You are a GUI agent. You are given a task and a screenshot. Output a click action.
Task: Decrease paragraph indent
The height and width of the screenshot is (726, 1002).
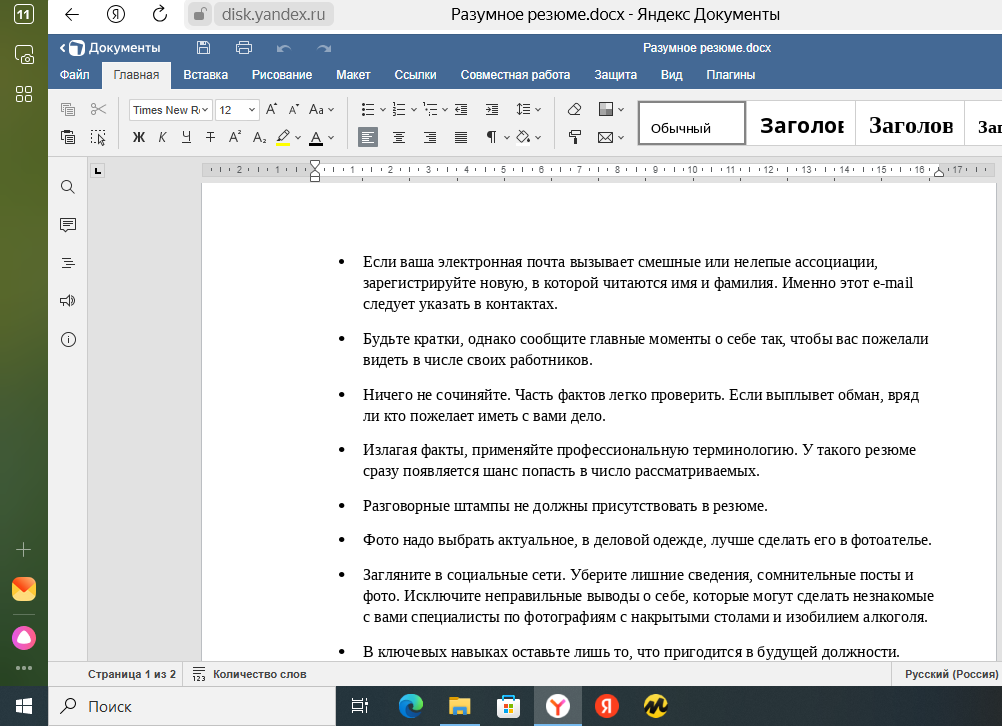461,109
